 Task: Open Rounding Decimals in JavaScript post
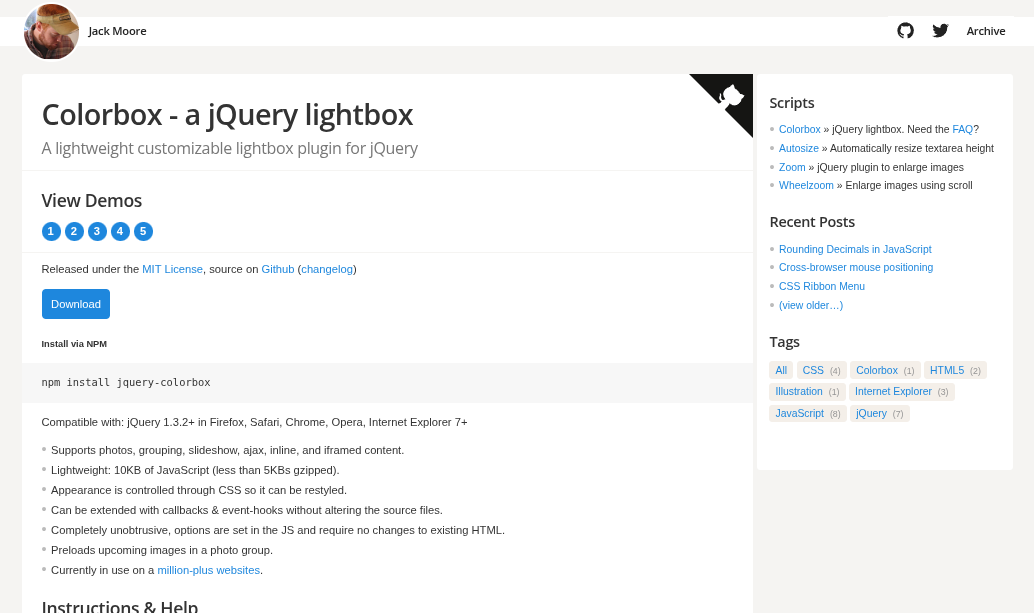tap(855, 249)
